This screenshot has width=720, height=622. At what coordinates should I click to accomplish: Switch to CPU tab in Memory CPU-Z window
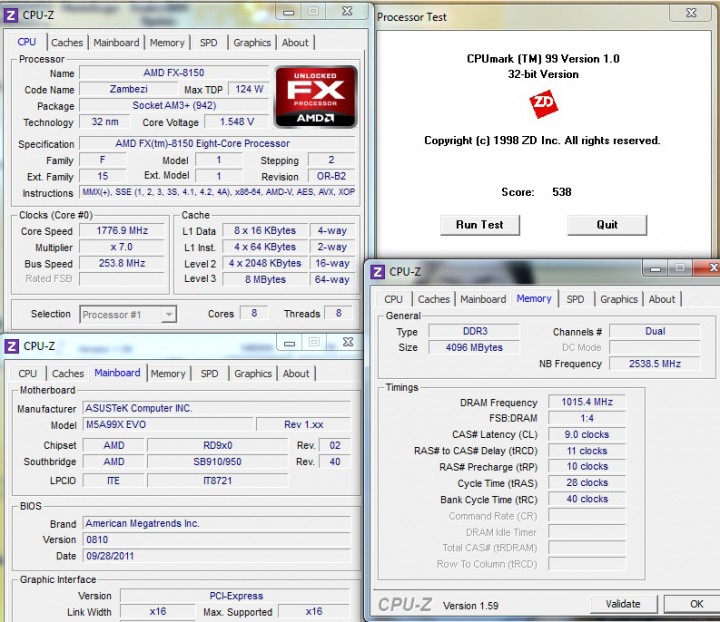(394, 299)
